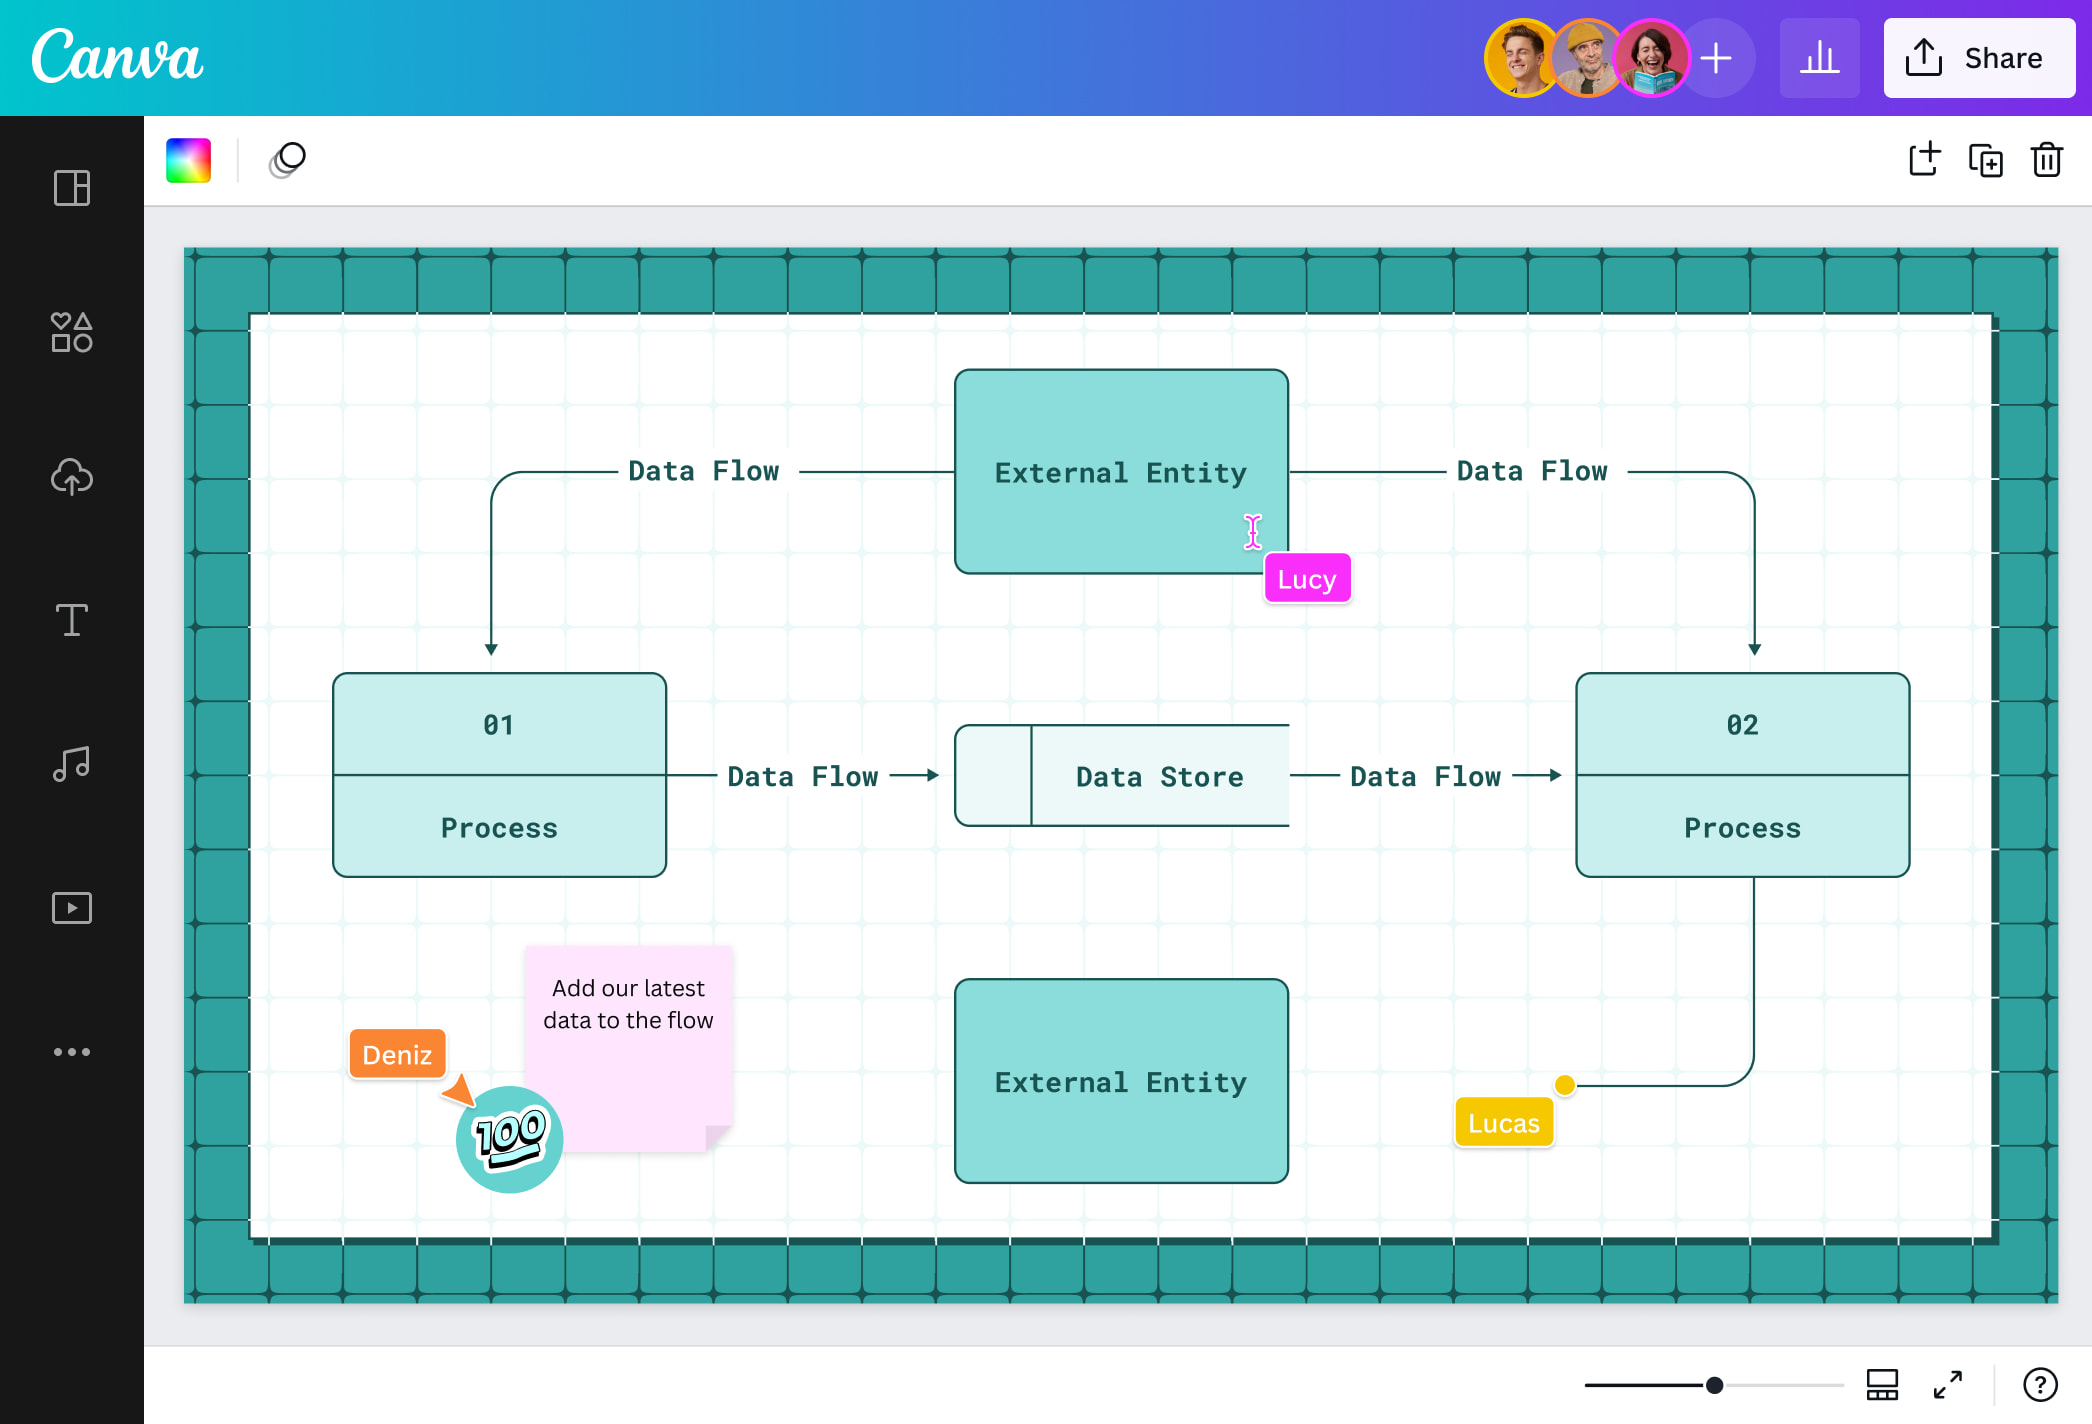Open the Elements panel in the sidebar

pyautogui.click(x=71, y=333)
